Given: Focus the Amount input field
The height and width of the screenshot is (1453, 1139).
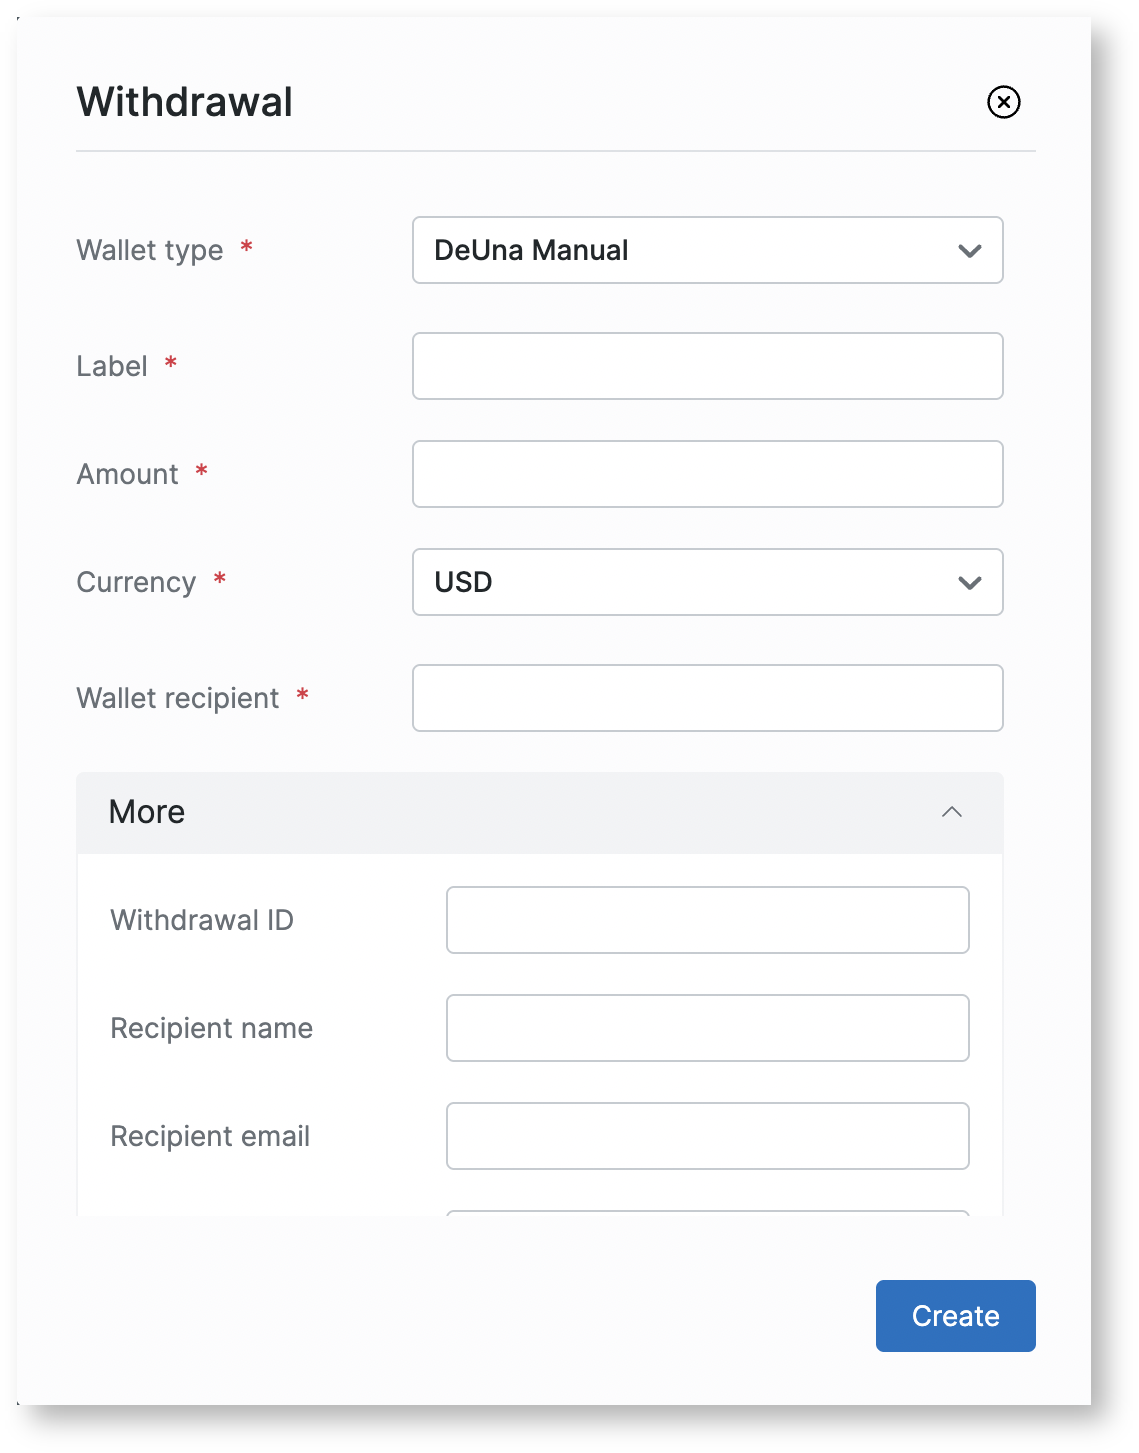Looking at the screenshot, I should [707, 474].
